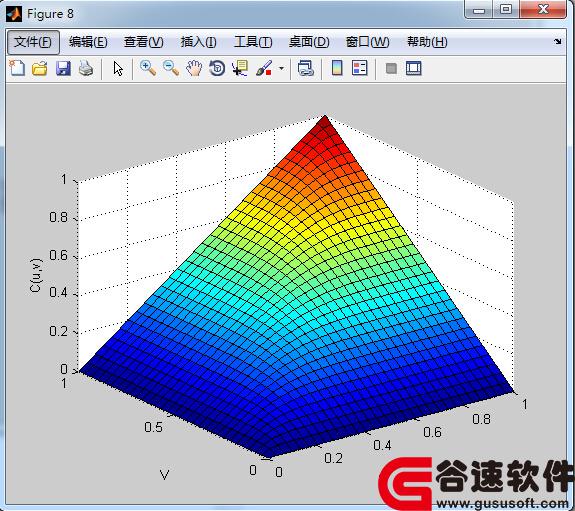Screen dimensions: 575x511
Task: Select the Edit Plot arrow tool
Action: [x=118, y=69]
